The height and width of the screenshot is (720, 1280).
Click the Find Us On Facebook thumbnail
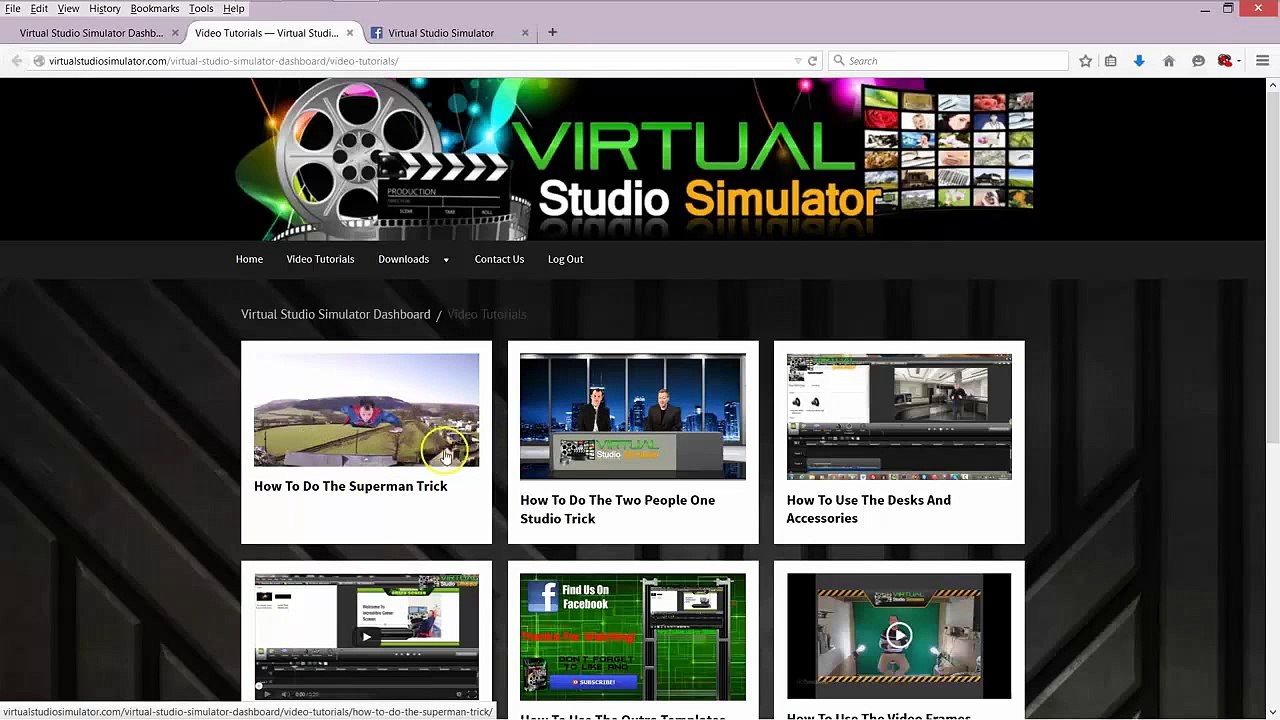tap(632, 636)
